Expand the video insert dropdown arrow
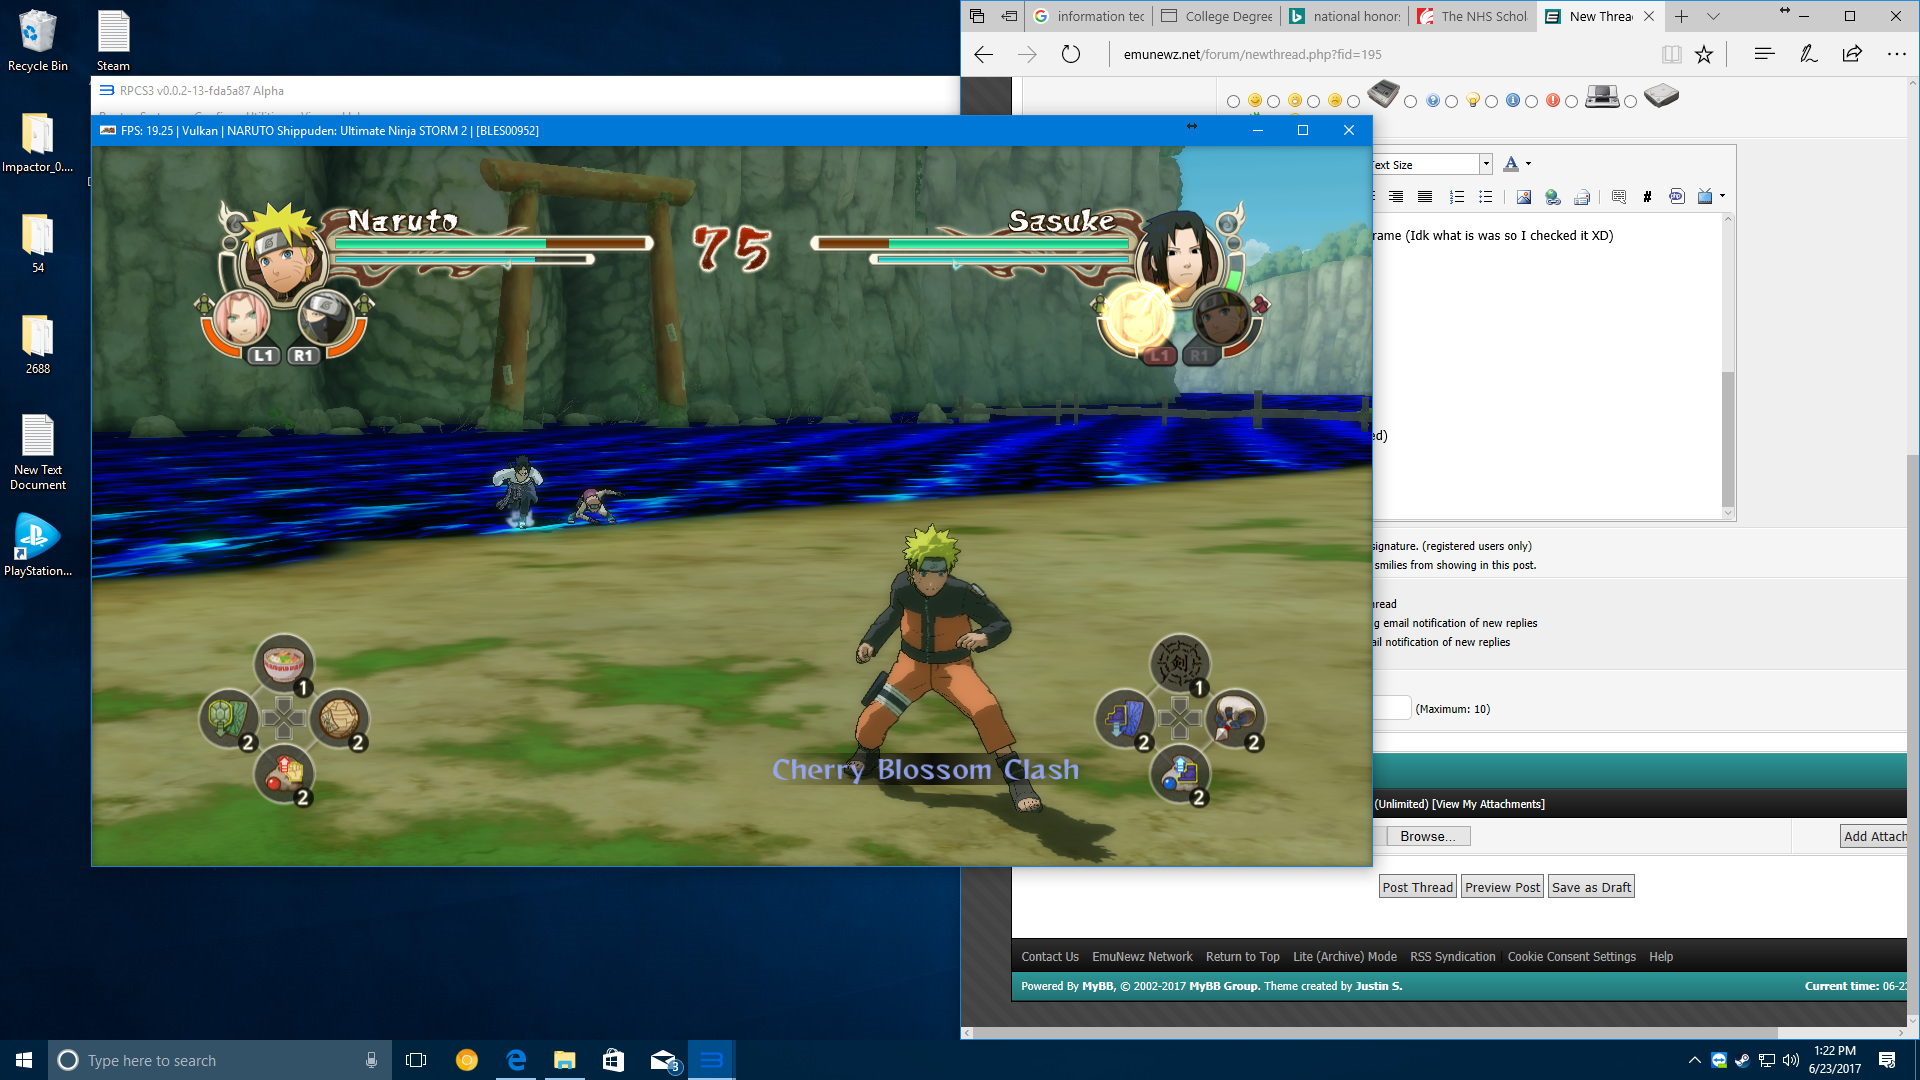 pos(1722,196)
